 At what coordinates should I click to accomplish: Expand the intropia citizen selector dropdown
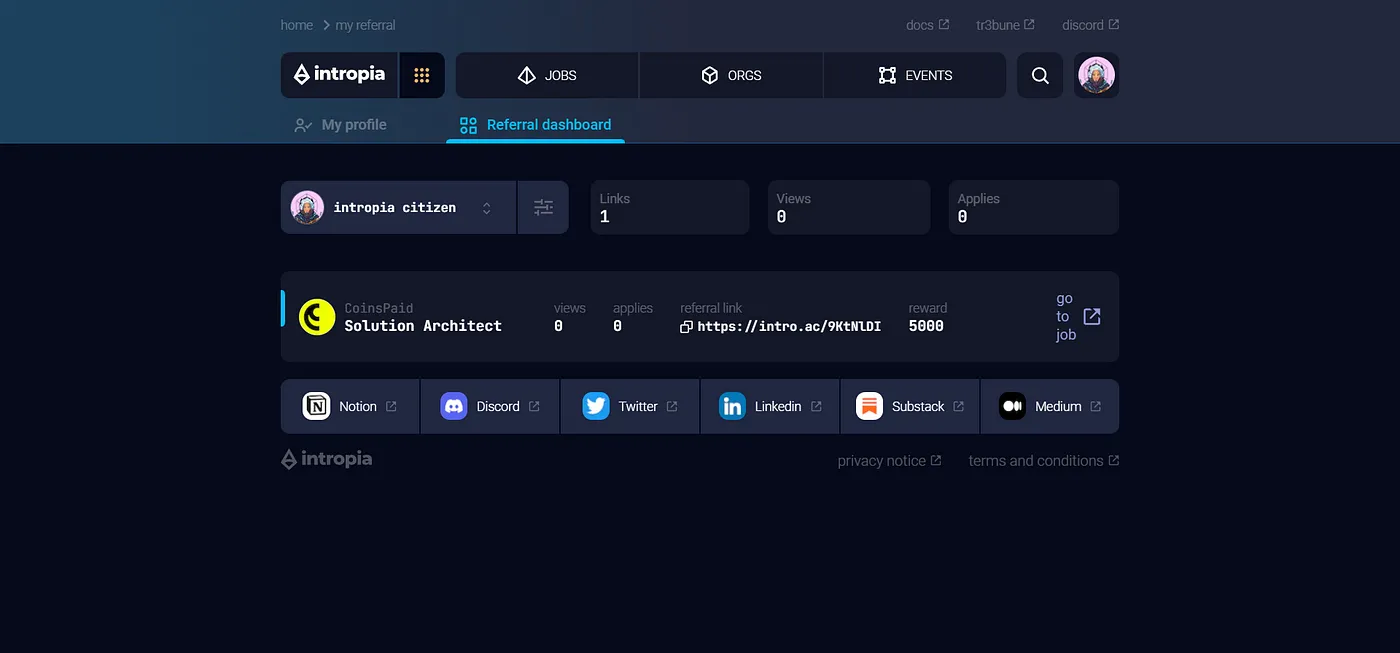398,207
